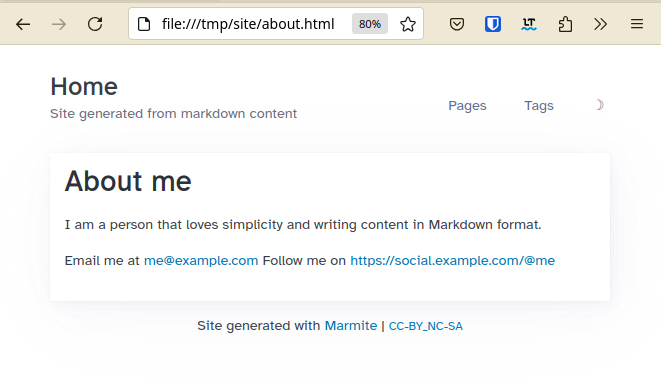Expand the overflow chevron for more tools
This screenshot has height=383, width=661.
(601, 24)
